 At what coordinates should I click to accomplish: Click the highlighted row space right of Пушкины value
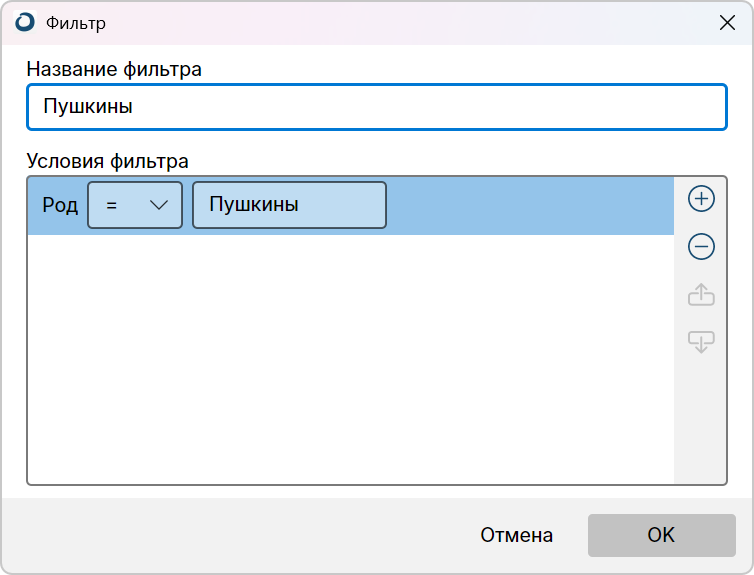tap(529, 205)
